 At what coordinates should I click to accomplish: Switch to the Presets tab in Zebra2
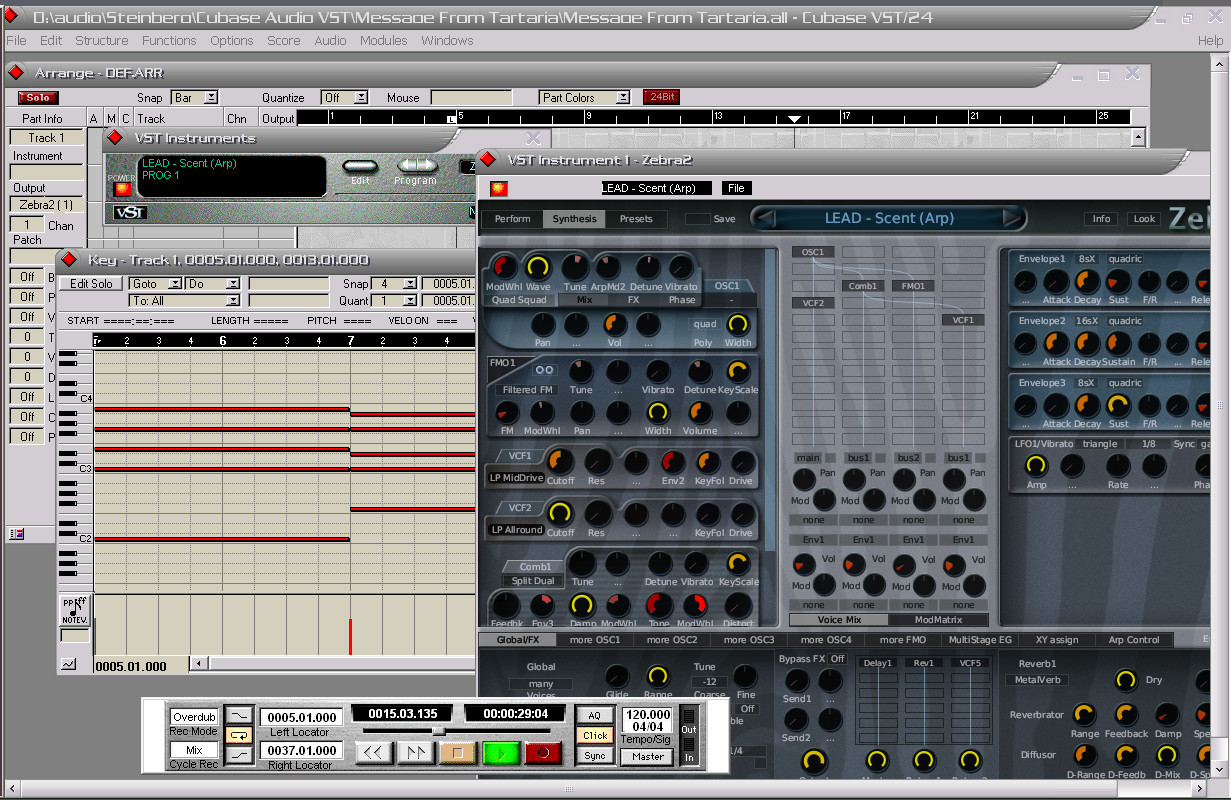[636, 218]
